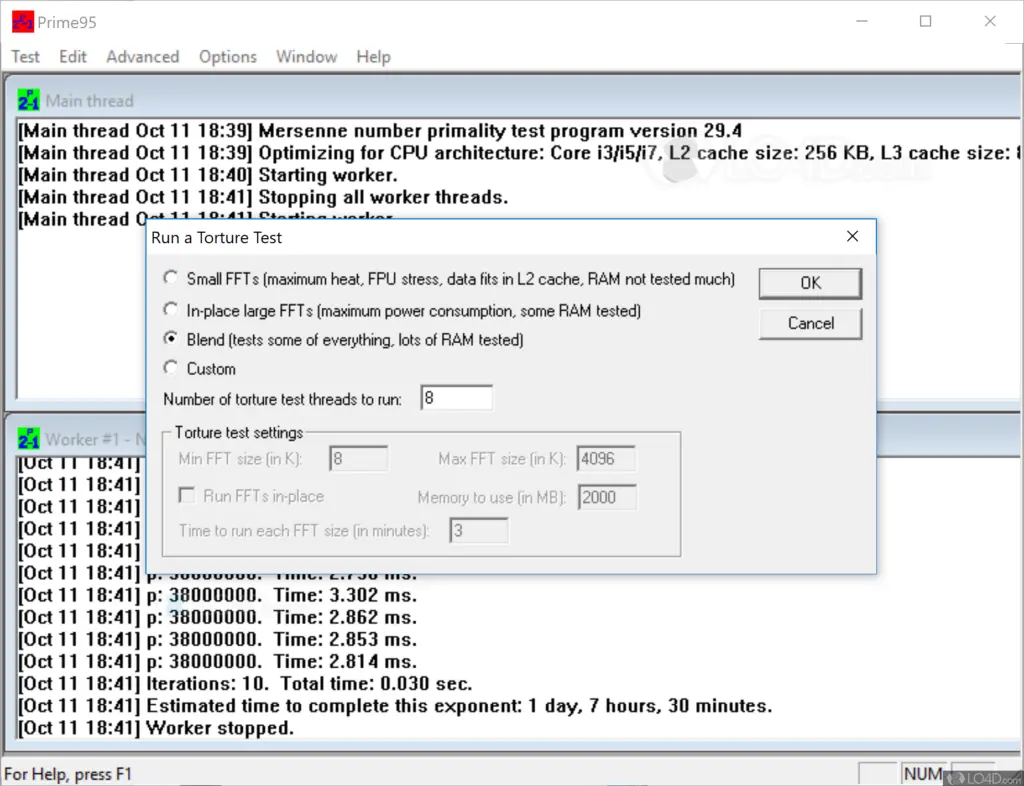Screen dimensions: 1024x786
Task: Open the Edit menu
Action: (x=72, y=57)
